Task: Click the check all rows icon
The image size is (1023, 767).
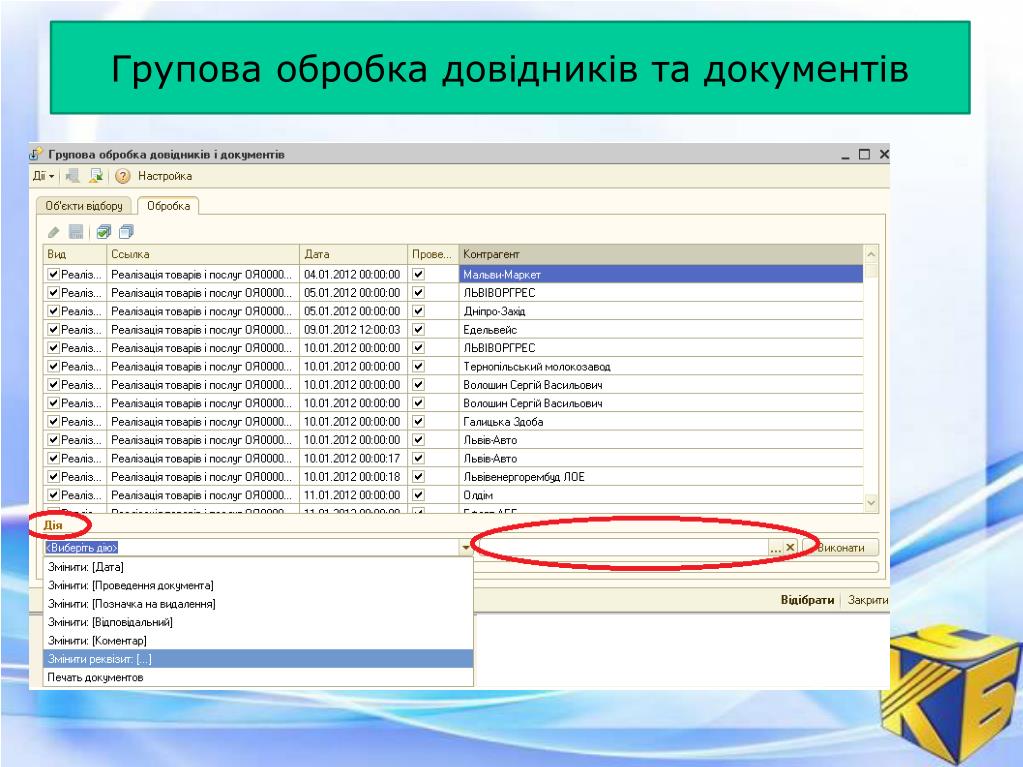Action: click(x=104, y=232)
